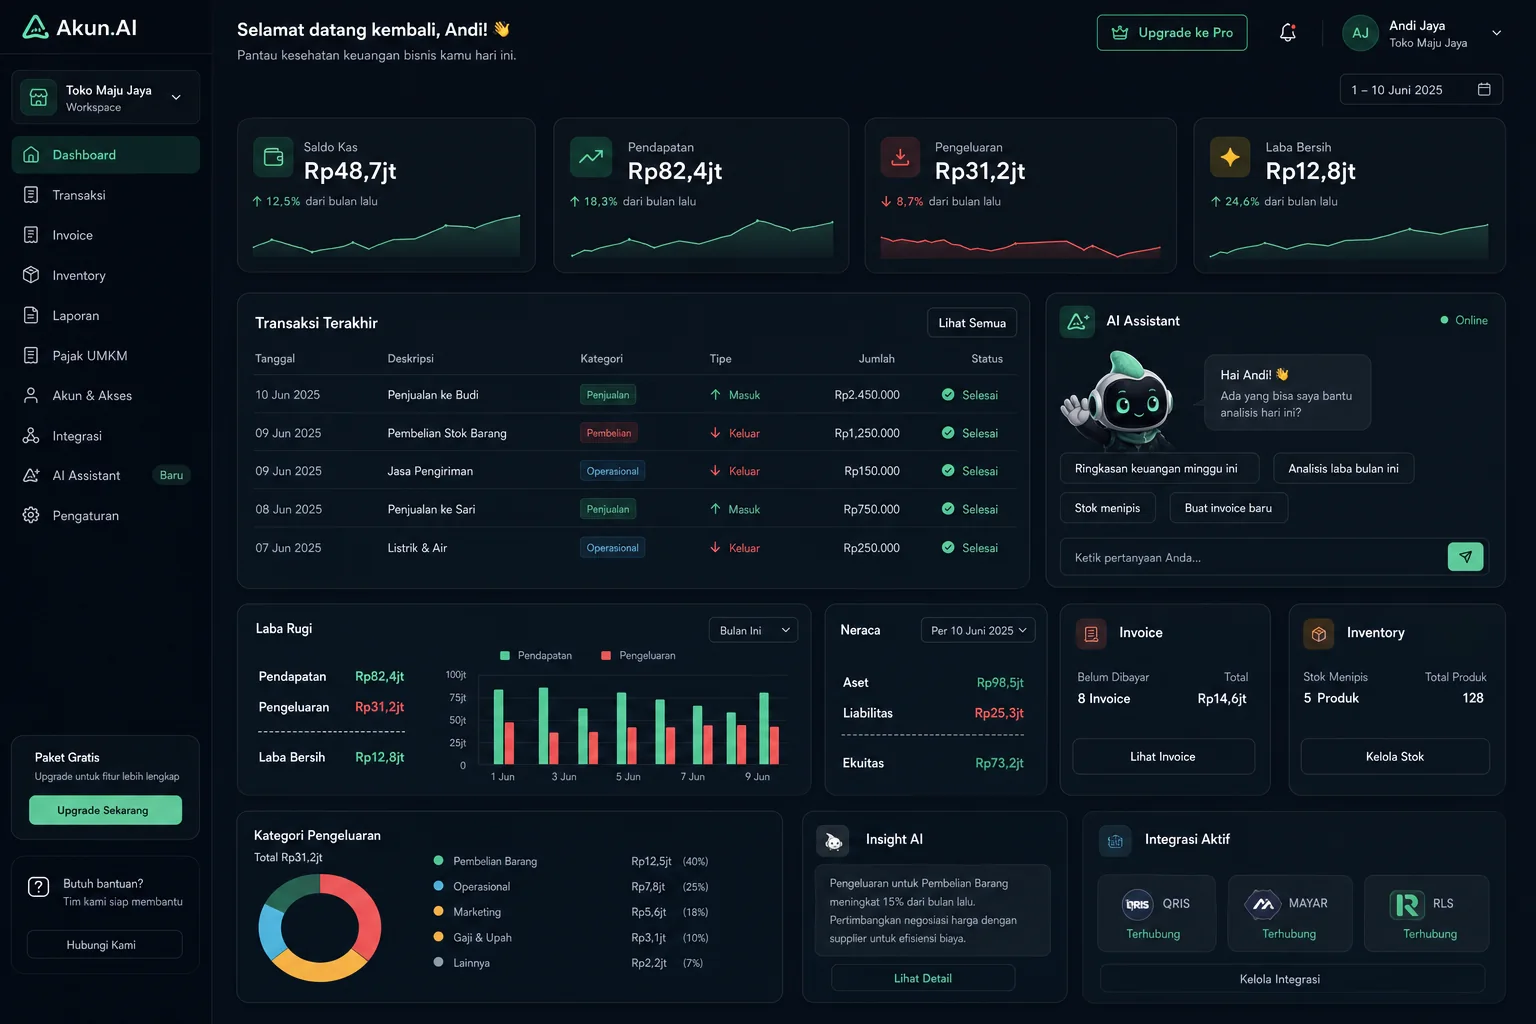
Task: Click the Pendapatan green legend swatch
Action: click(x=505, y=656)
